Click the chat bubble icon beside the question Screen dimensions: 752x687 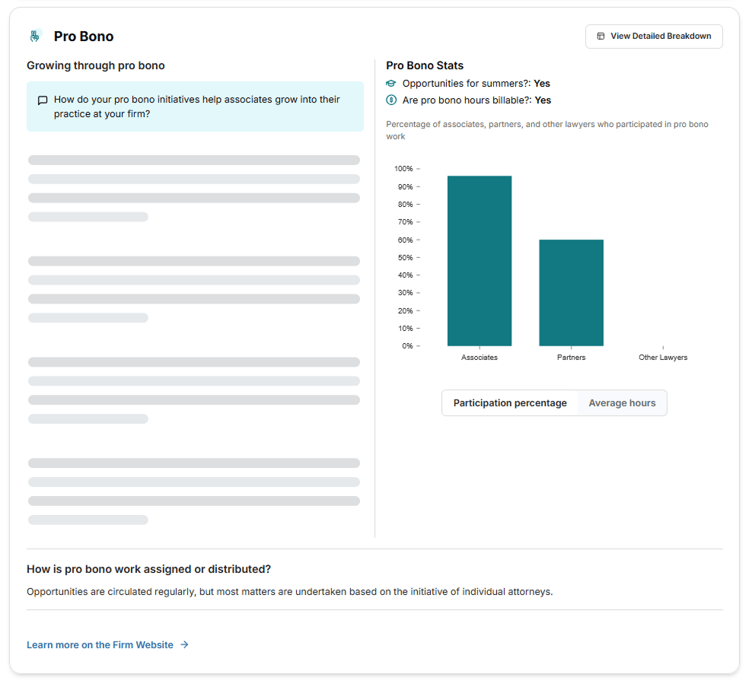[42, 100]
